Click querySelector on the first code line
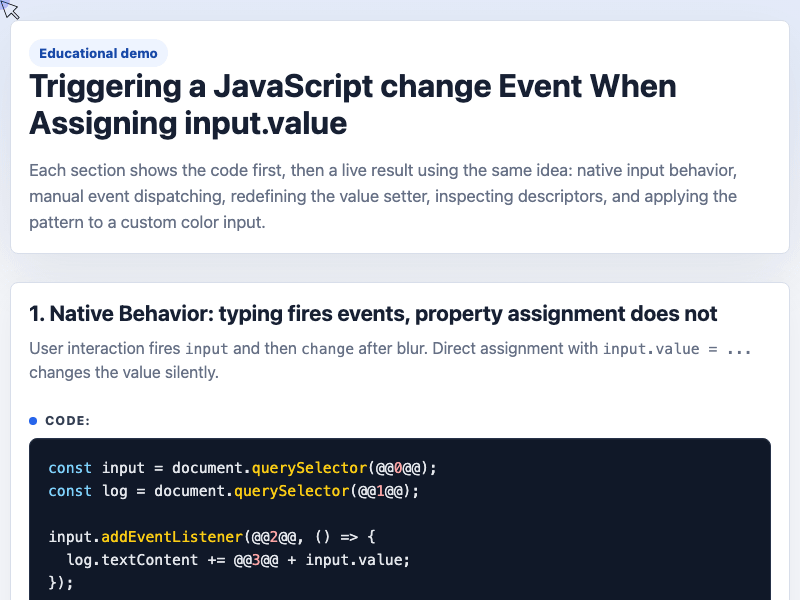800x600 pixels. tap(309, 468)
